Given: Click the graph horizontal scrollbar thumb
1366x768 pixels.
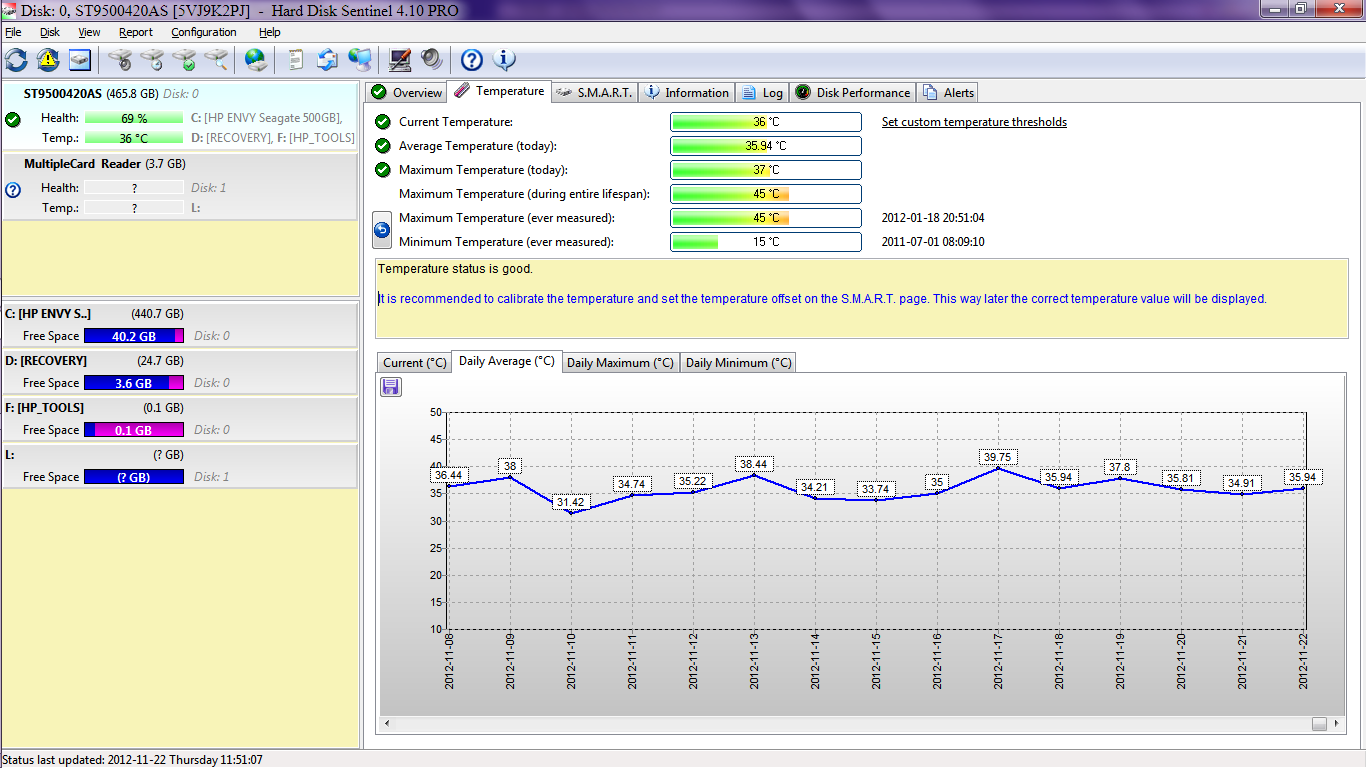Looking at the screenshot, I should pyautogui.click(x=1320, y=723).
